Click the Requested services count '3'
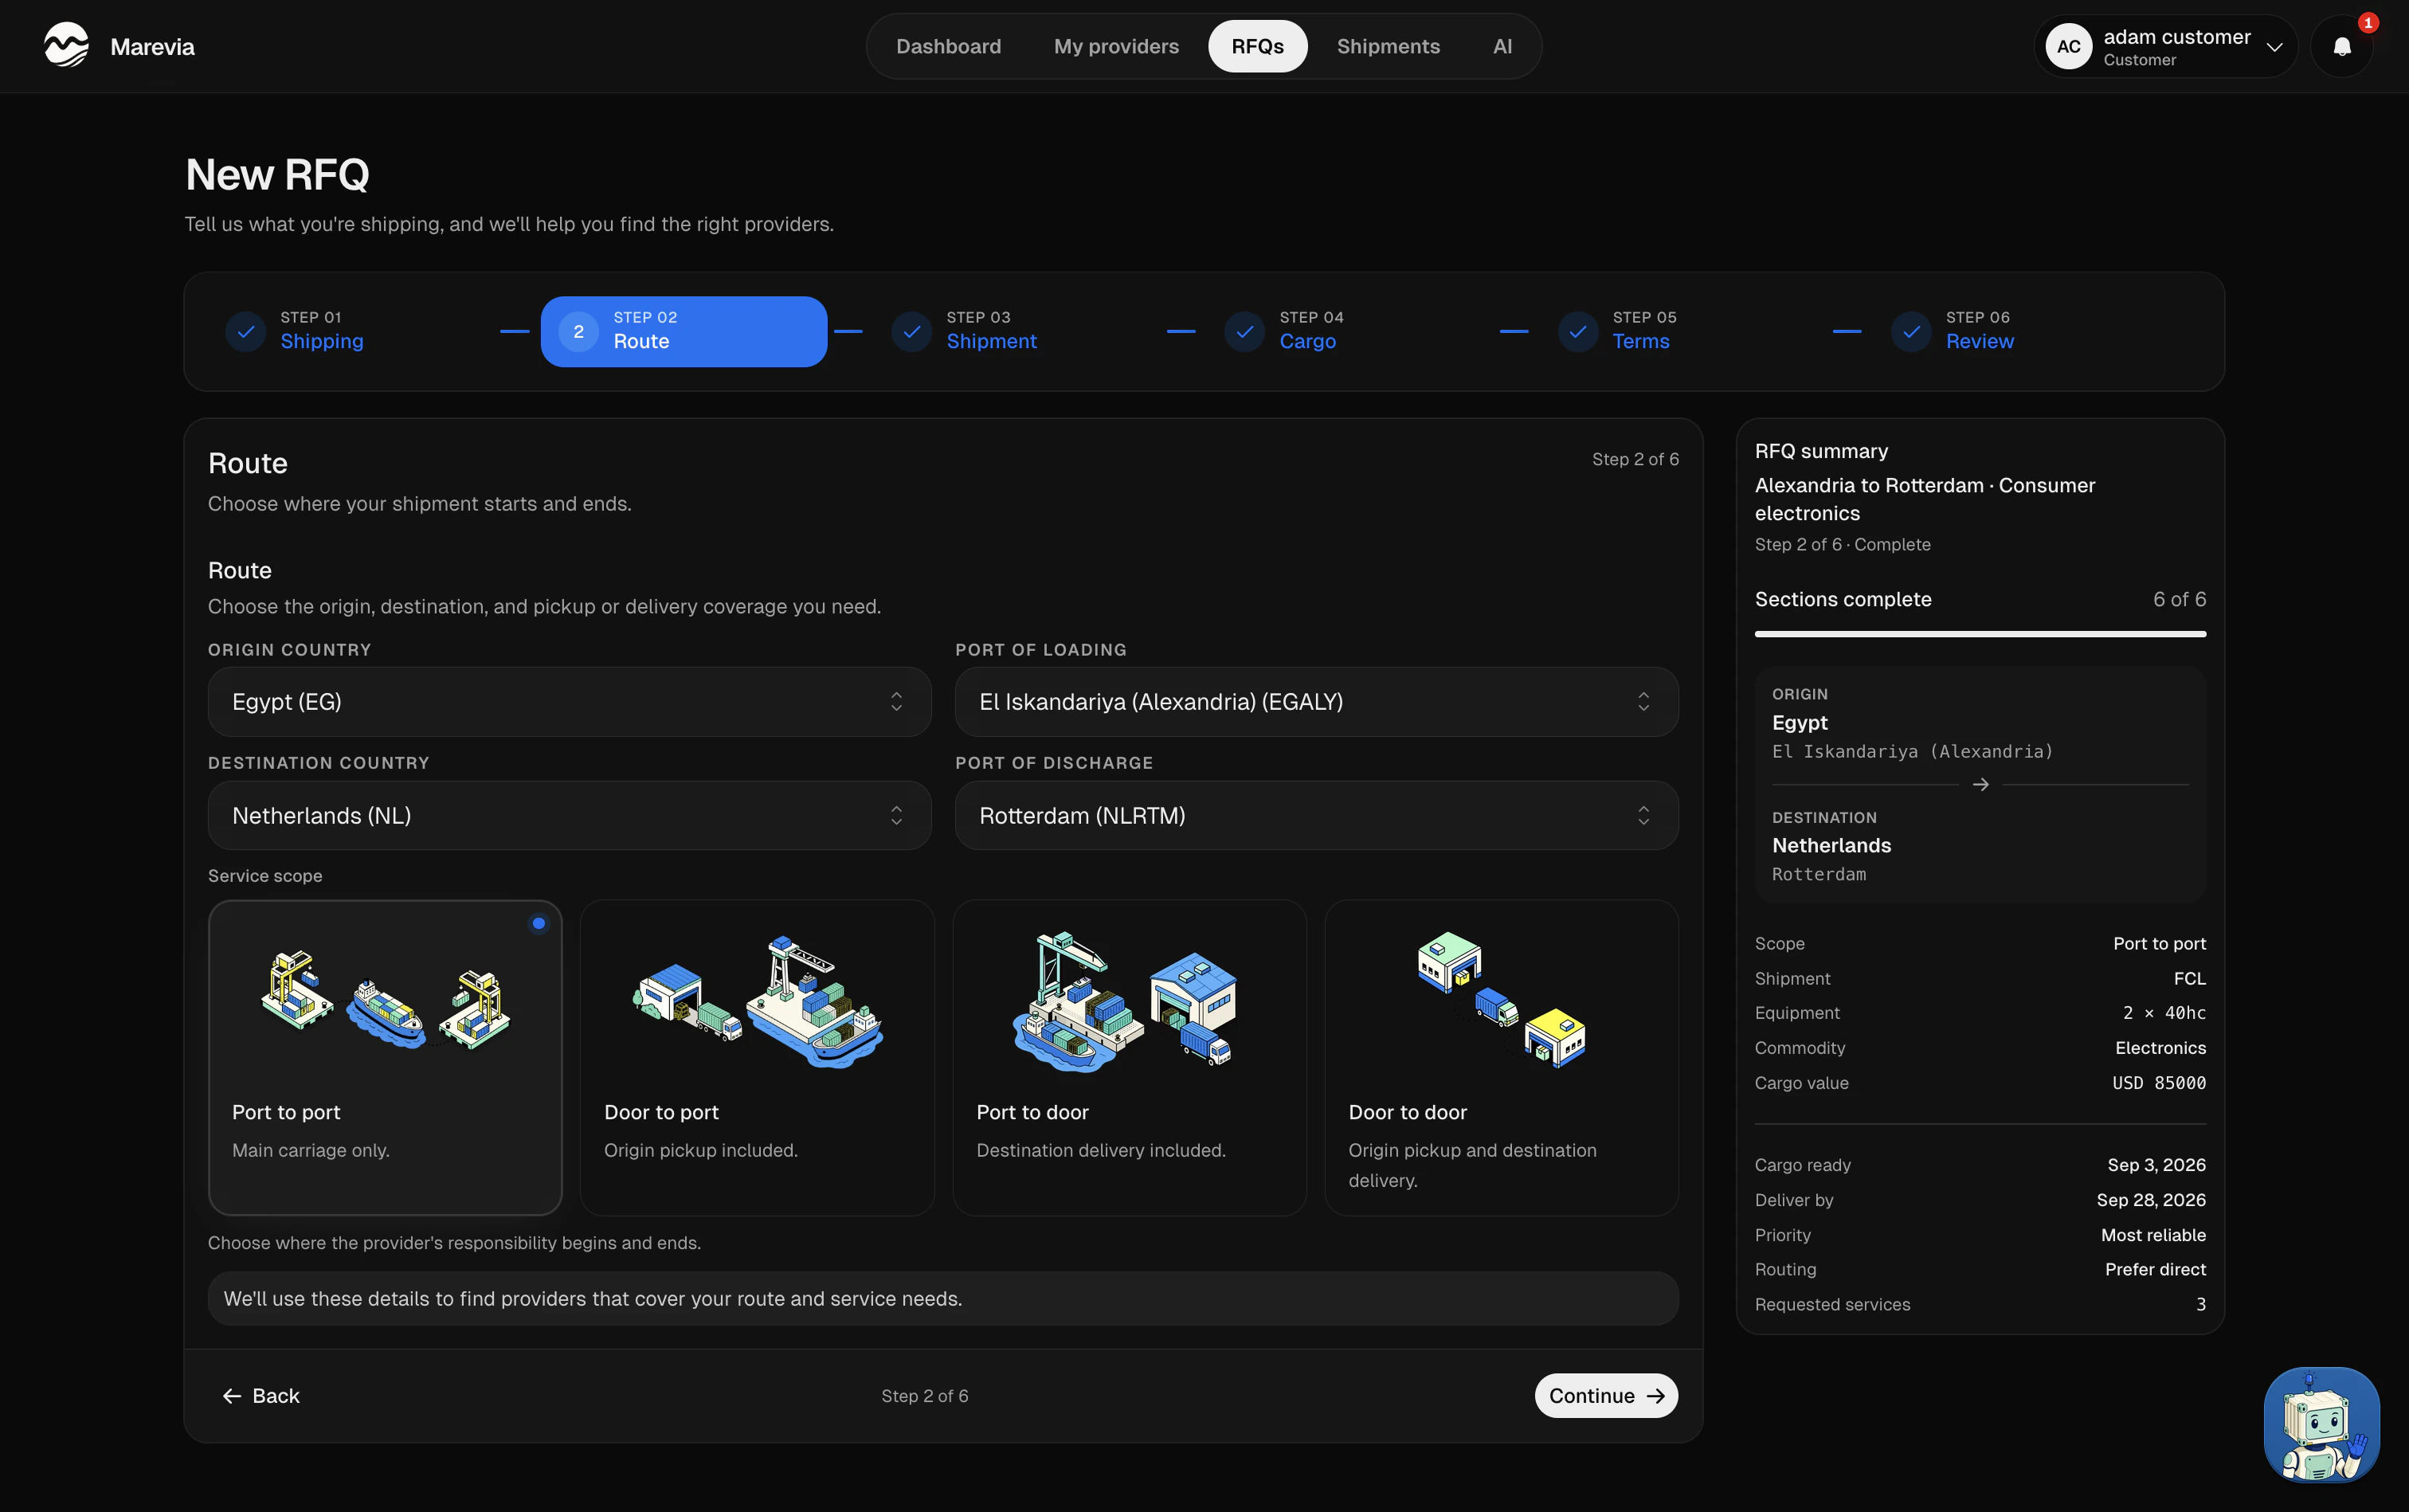 [2200, 1305]
